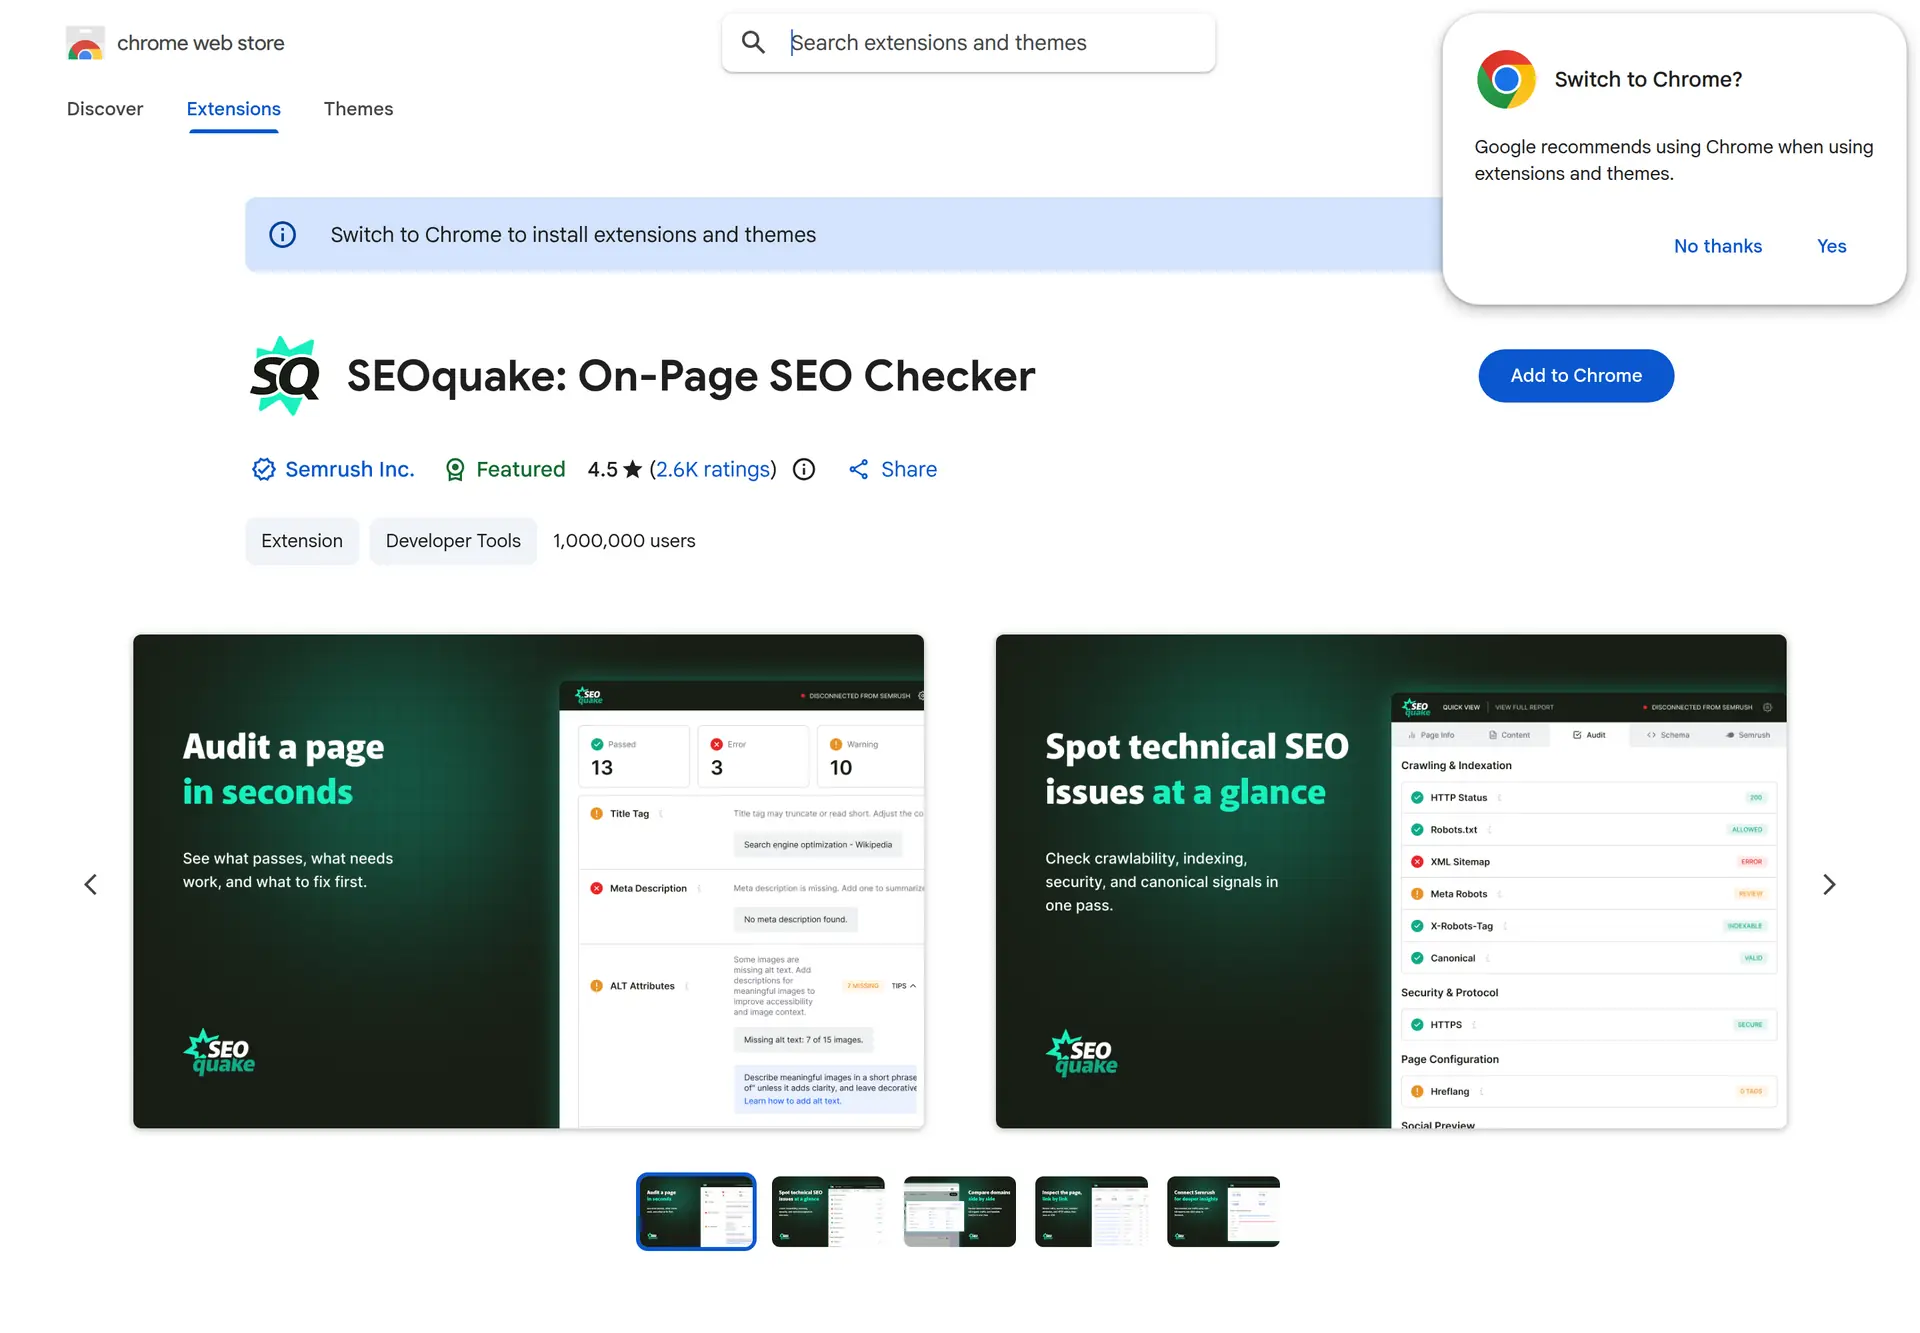The height and width of the screenshot is (1333, 1920).
Task: Open the Discover tab
Action: point(105,109)
